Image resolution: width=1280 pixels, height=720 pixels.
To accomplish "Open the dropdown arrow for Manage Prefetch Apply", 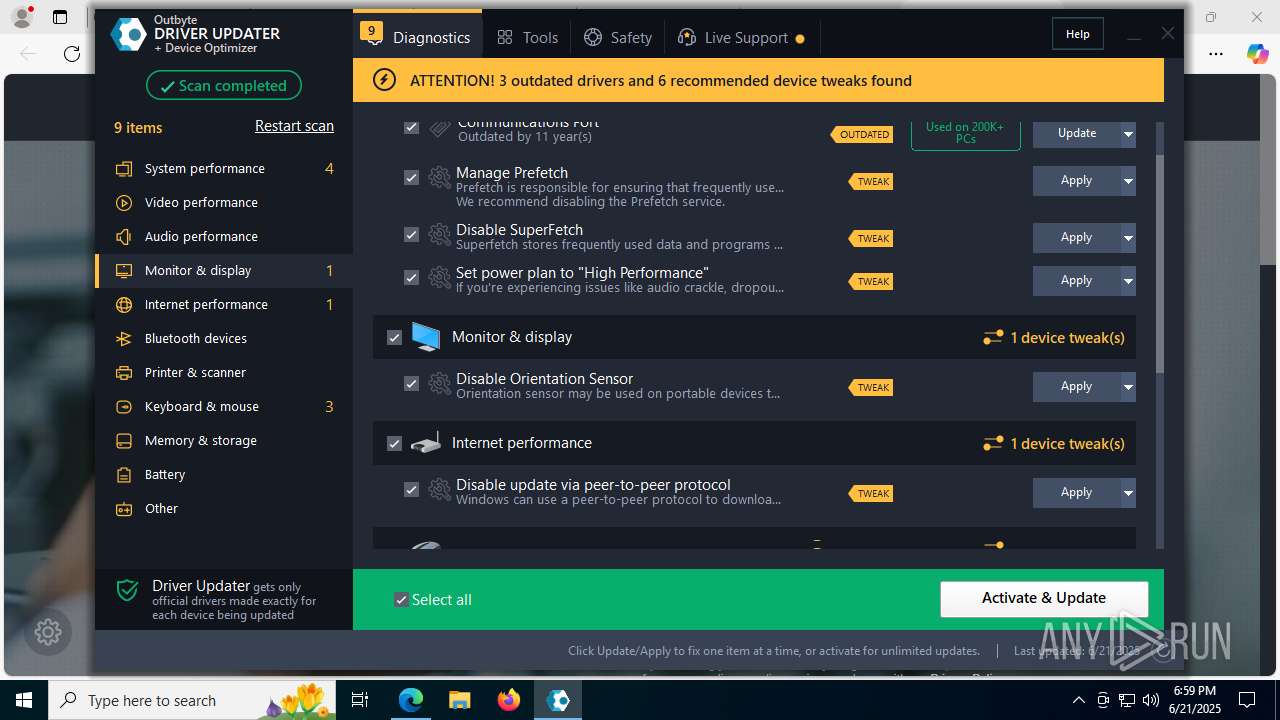I will 1128,181.
